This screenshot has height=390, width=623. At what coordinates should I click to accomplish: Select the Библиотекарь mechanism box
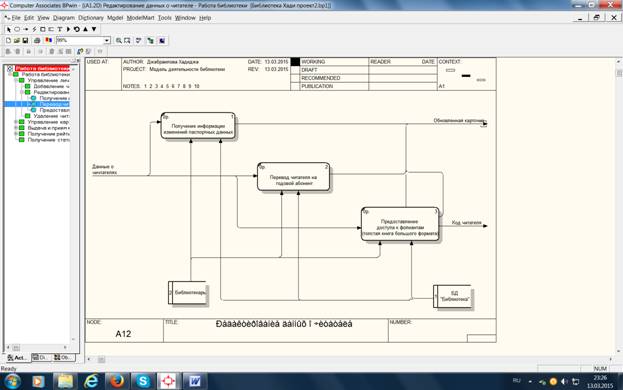(188, 293)
